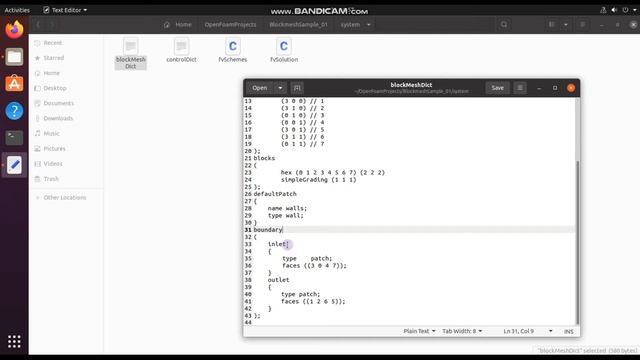Image resolution: width=640 pixels, height=360 pixels.
Task: Open system folder dropdown in path bar
Action: tap(369, 24)
